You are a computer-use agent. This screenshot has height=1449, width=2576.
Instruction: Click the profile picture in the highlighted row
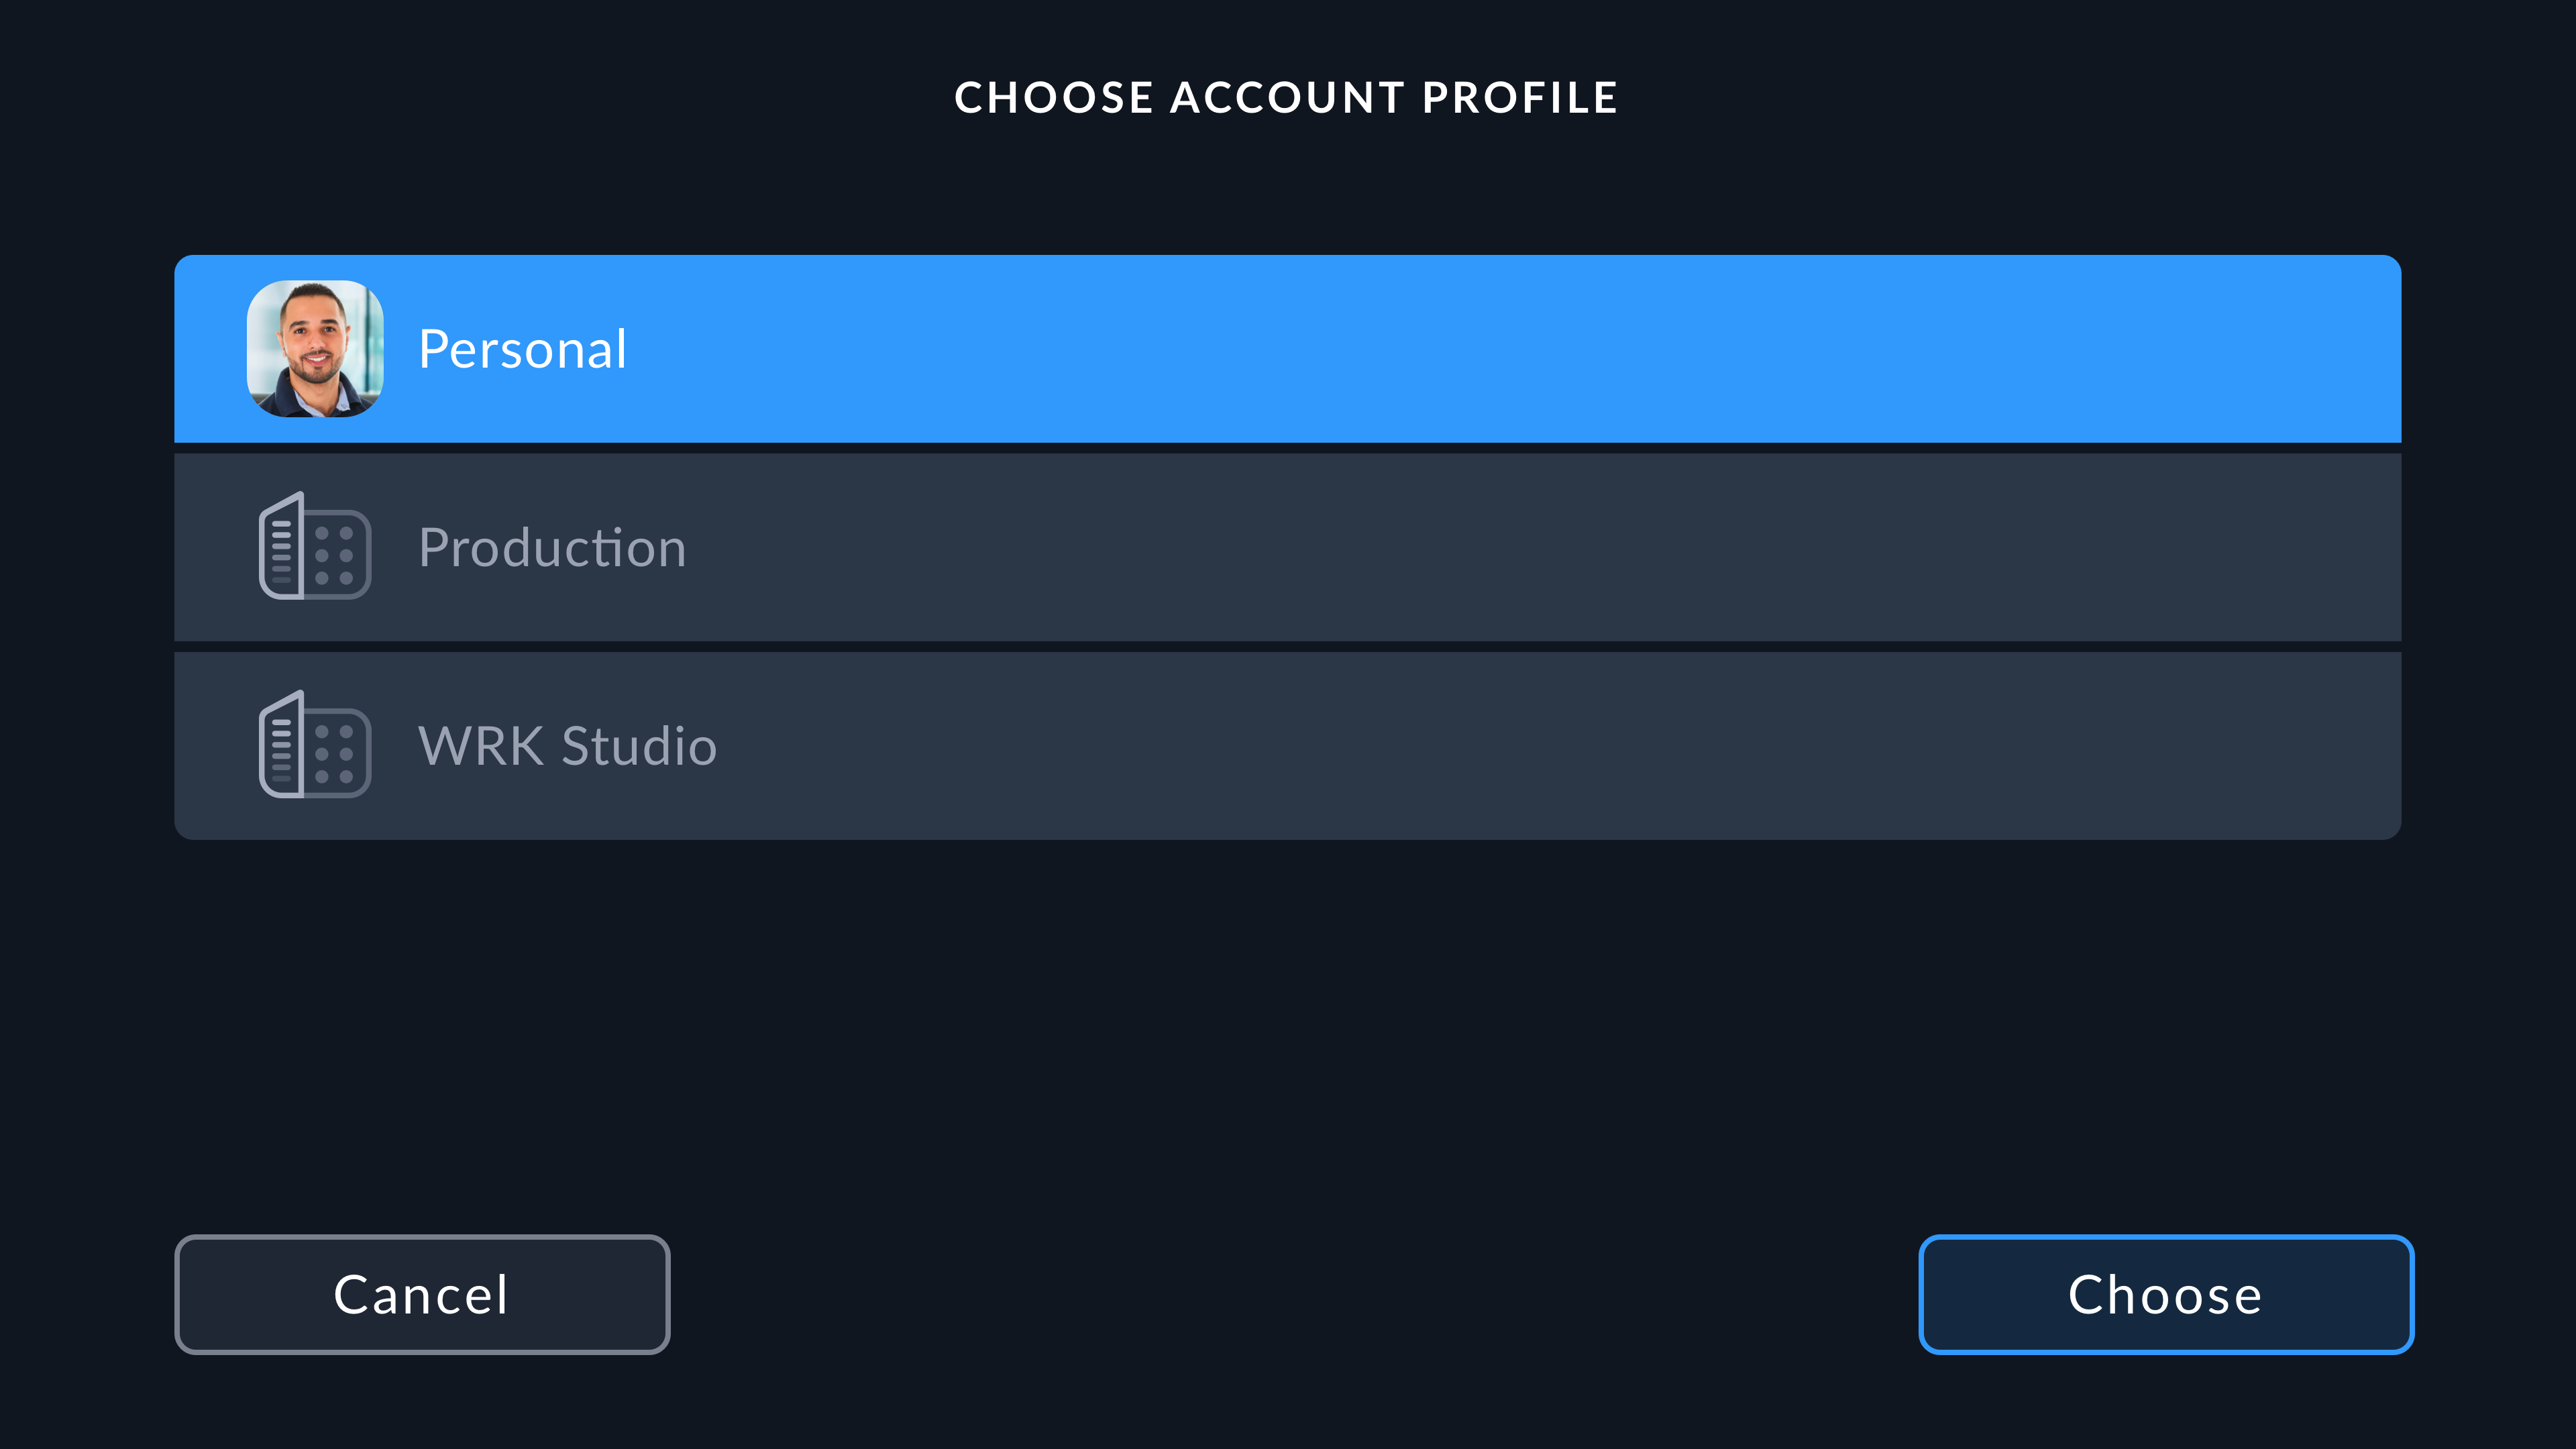pos(315,348)
